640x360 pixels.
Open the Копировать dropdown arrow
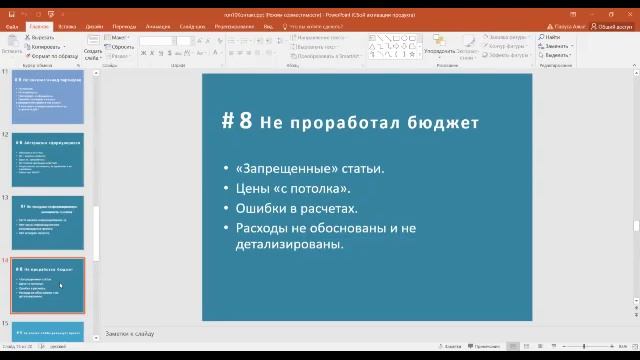64,47
